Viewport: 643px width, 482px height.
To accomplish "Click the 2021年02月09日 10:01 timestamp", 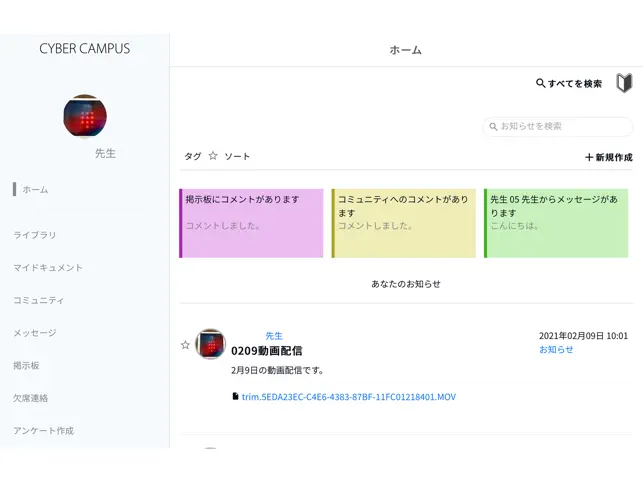I will point(584,336).
